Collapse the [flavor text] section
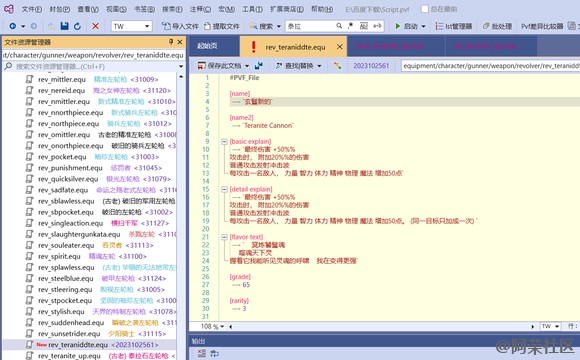The height and width of the screenshot is (360, 580). [x=224, y=237]
